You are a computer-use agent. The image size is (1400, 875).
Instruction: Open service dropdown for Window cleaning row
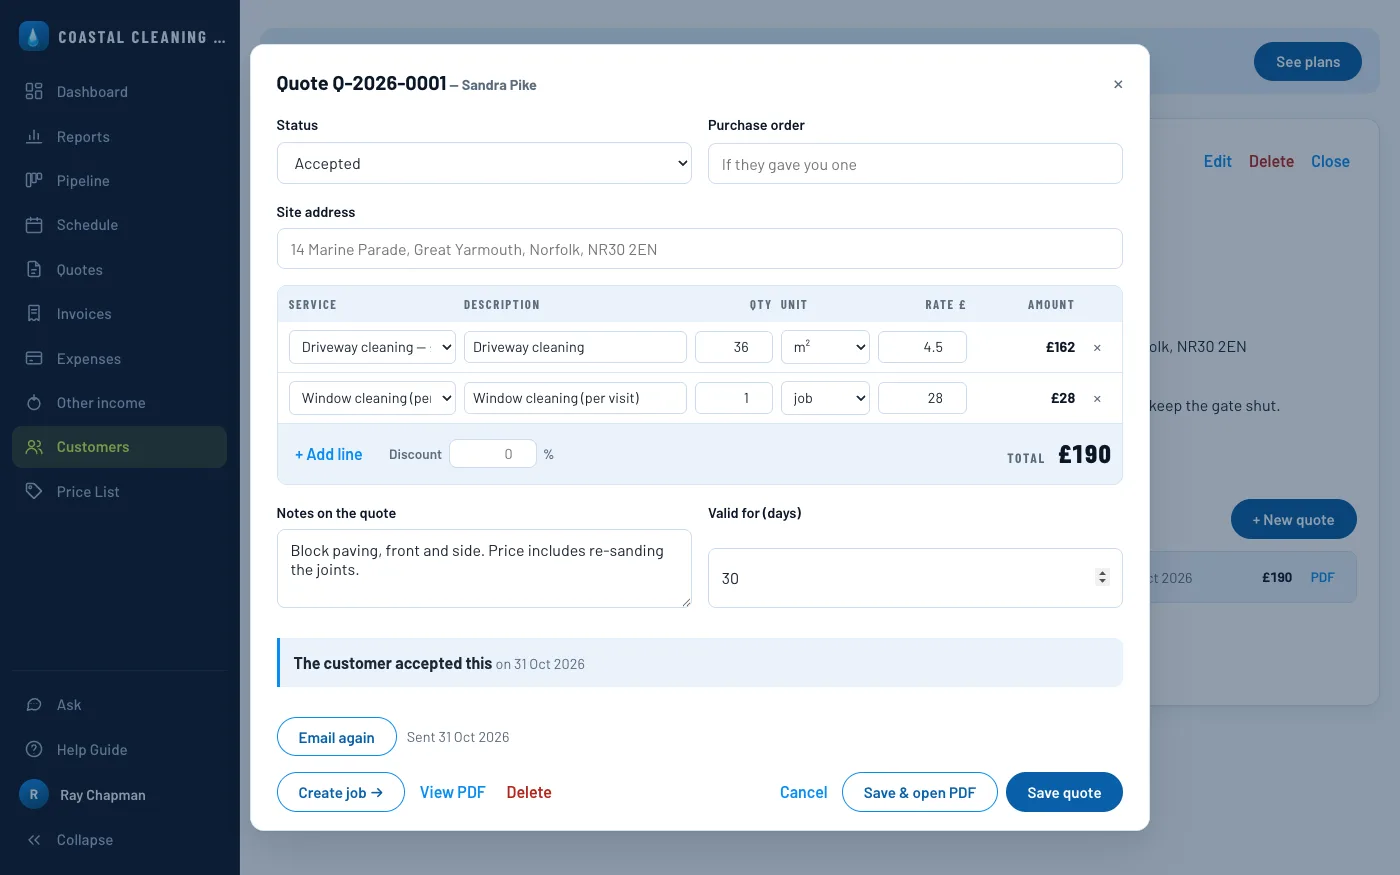[x=372, y=398]
